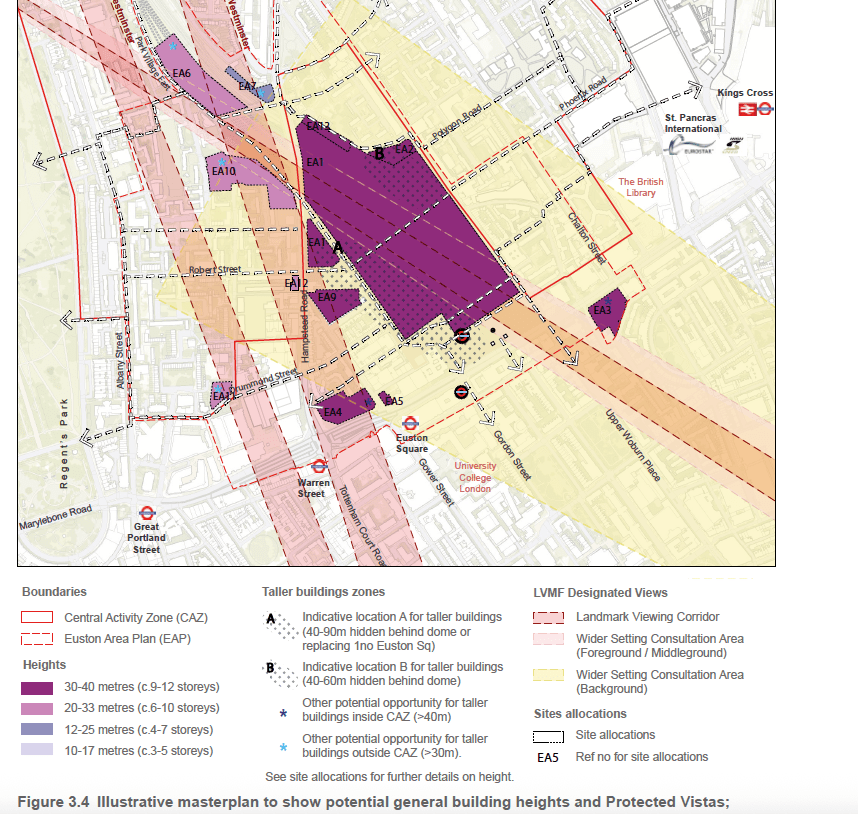The height and width of the screenshot is (814, 858).
Task: Click the Euston Square Underground roundel
Action: [410, 423]
